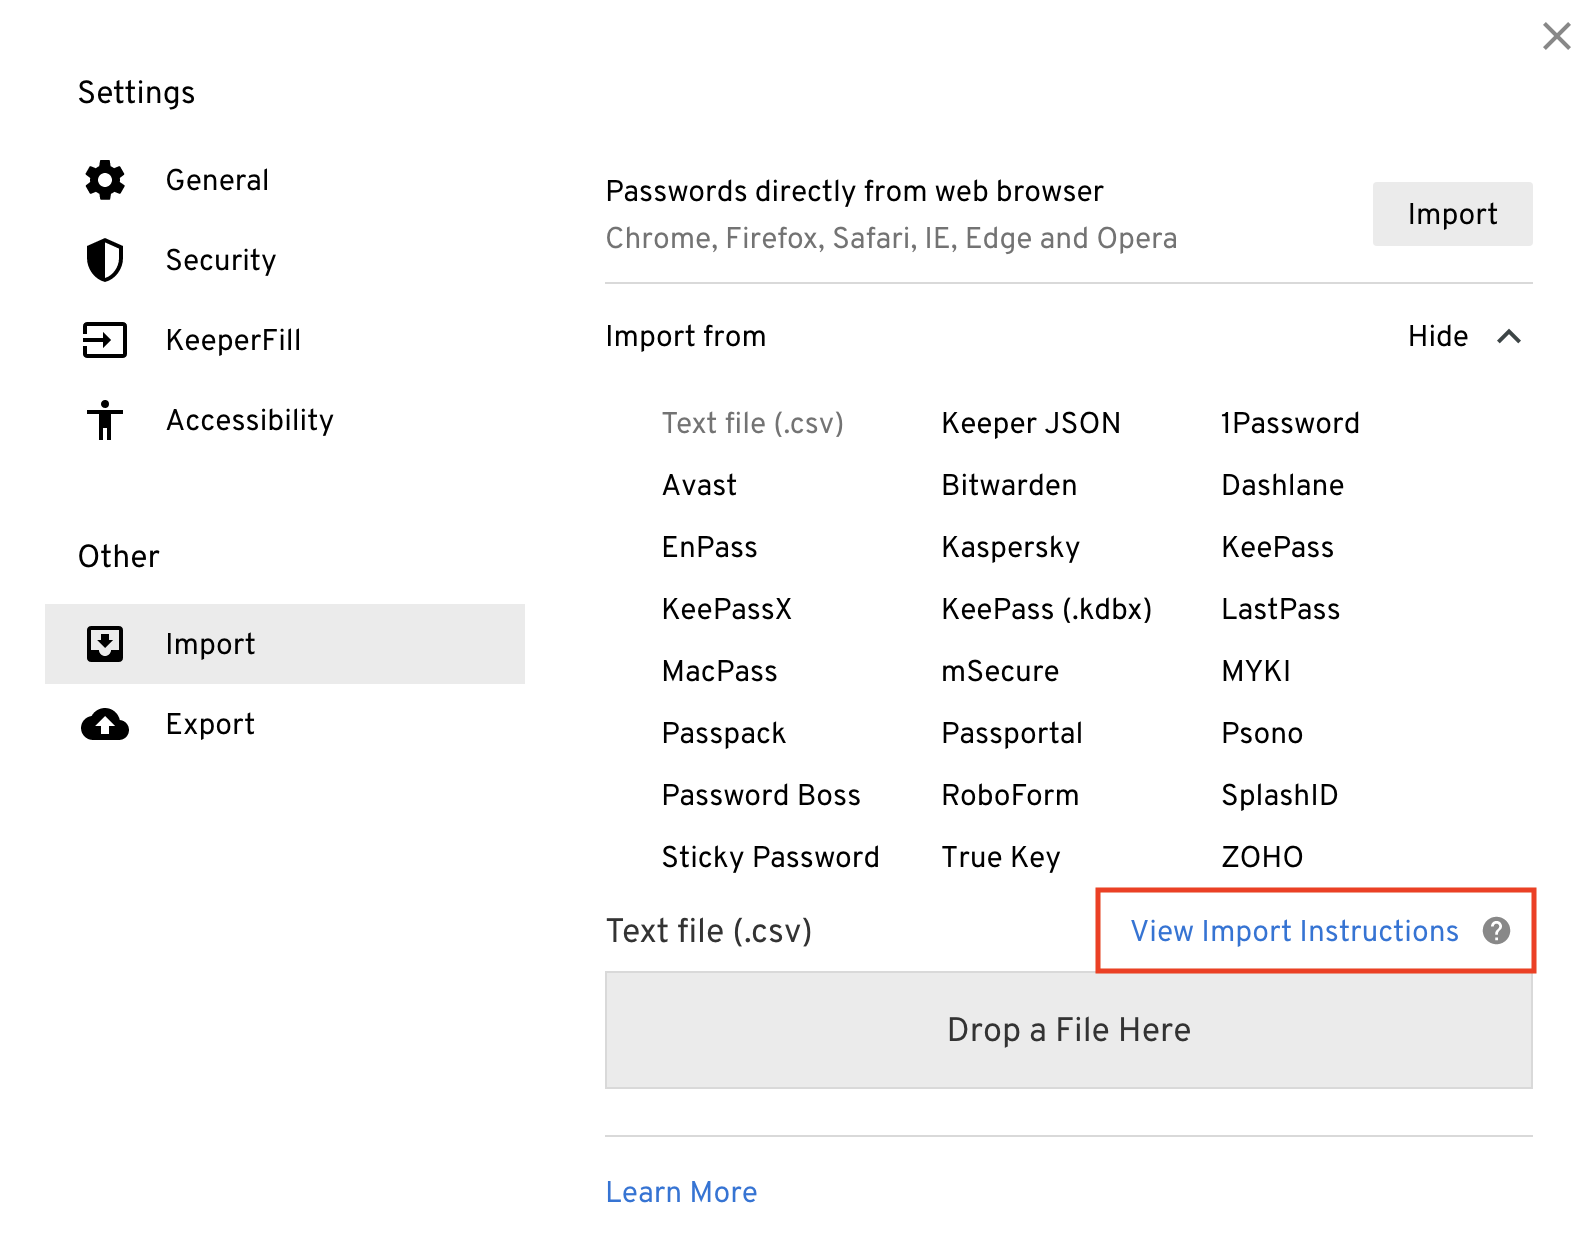
Task: Choose Sticky Password import source
Action: click(771, 857)
